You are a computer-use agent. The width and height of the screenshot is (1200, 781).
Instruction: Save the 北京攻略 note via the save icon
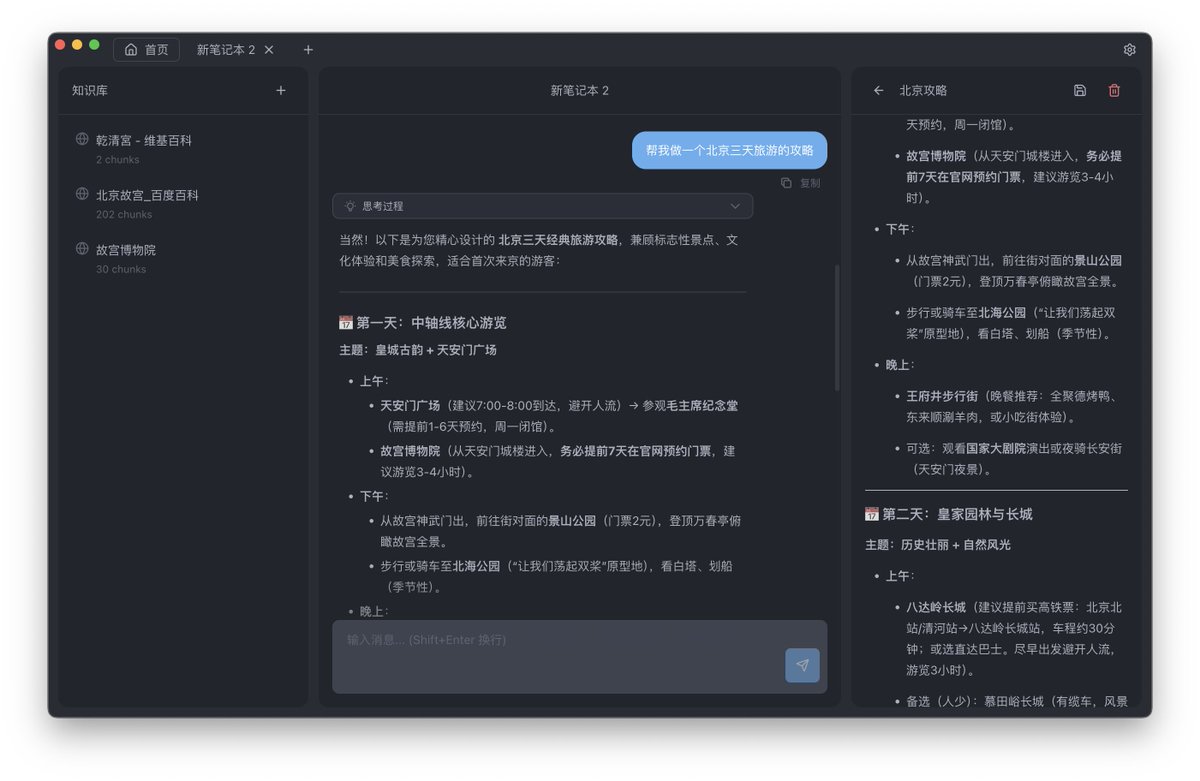point(1079,90)
